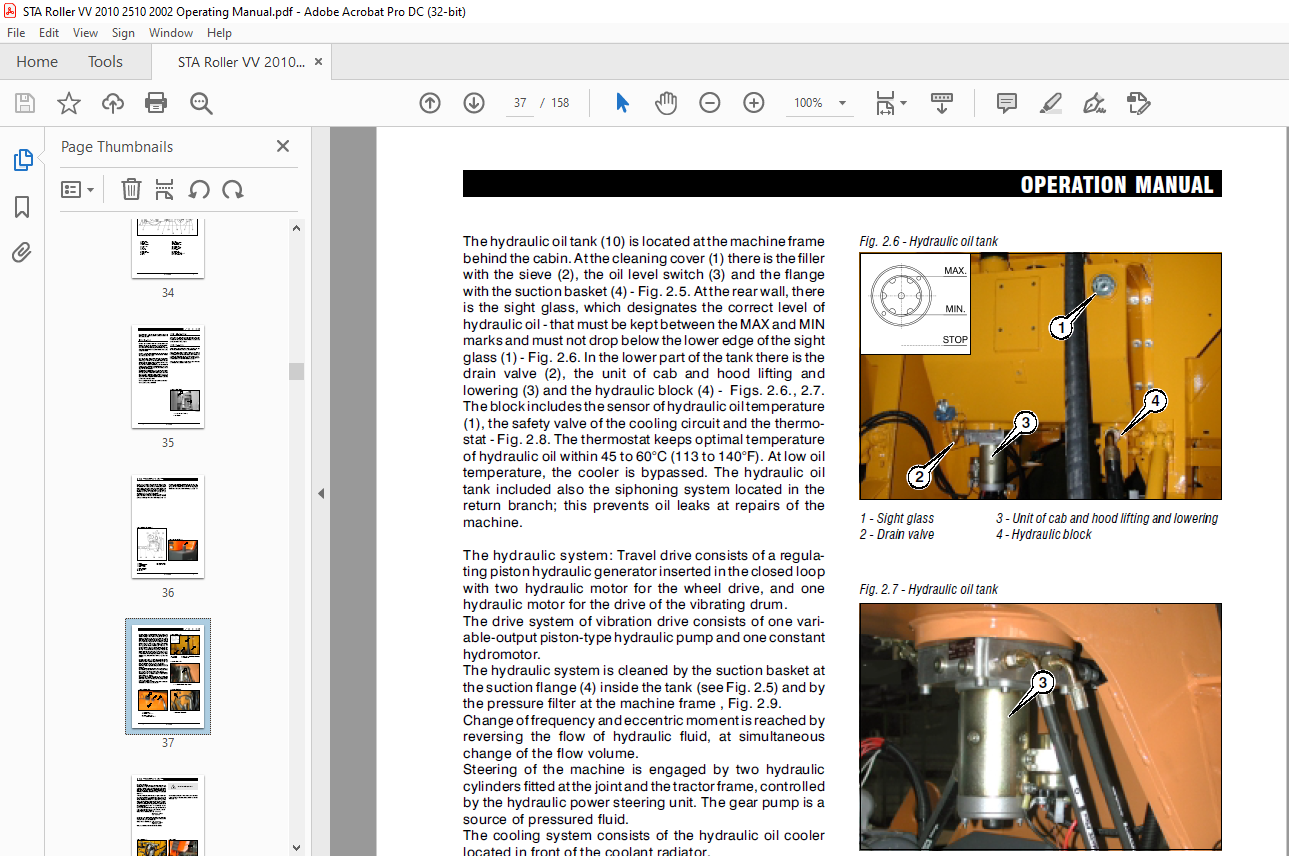The width and height of the screenshot is (1289, 856).
Task: Expand the fit page dropdown arrow
Action: [904, 103]
